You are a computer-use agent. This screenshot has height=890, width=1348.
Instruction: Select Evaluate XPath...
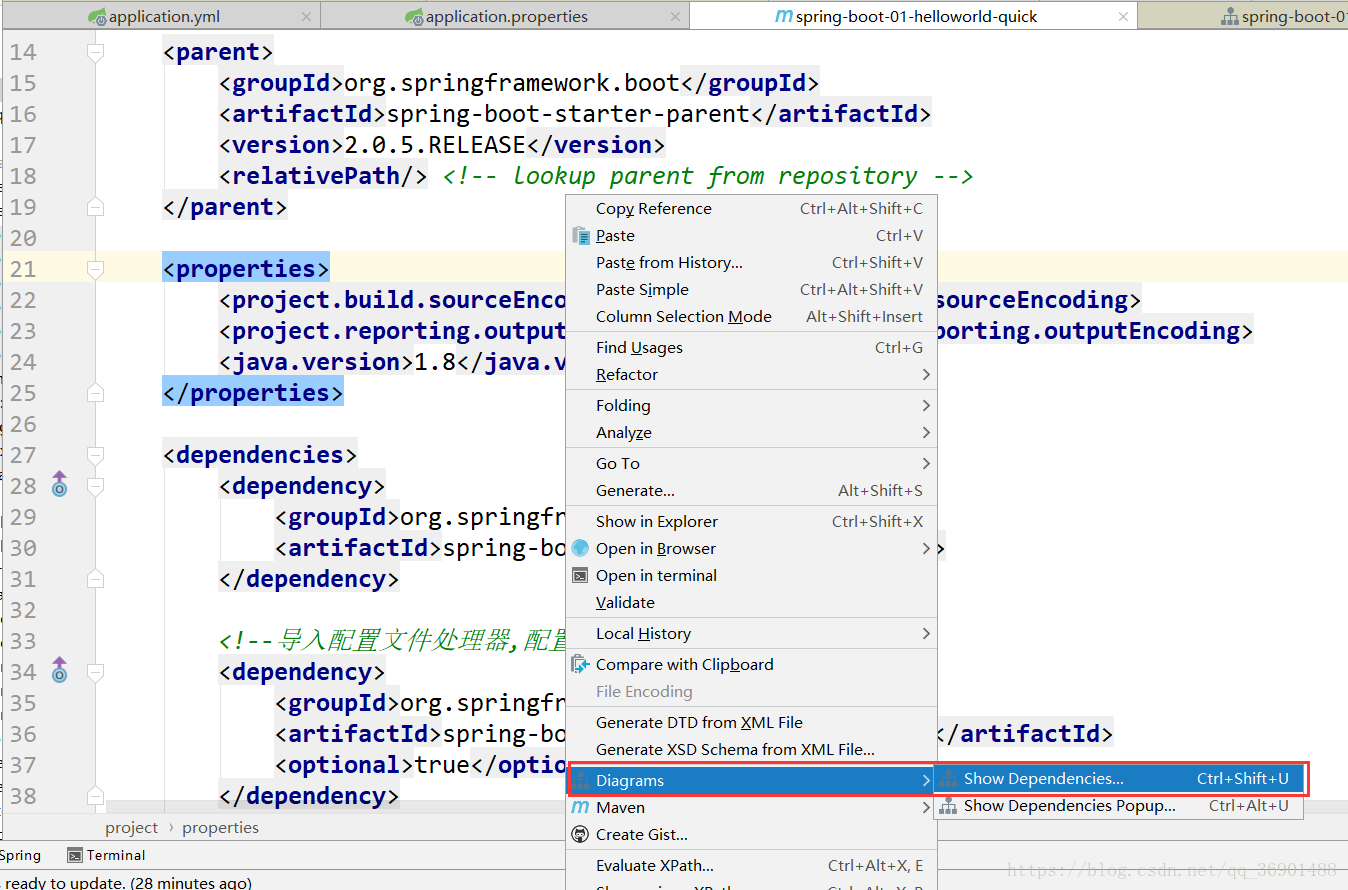[x=751, y=866]
